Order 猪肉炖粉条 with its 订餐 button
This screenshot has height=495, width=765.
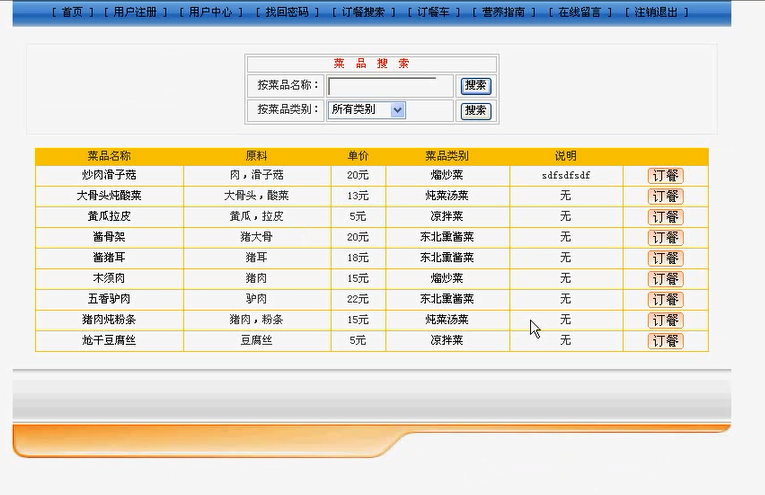665,320
